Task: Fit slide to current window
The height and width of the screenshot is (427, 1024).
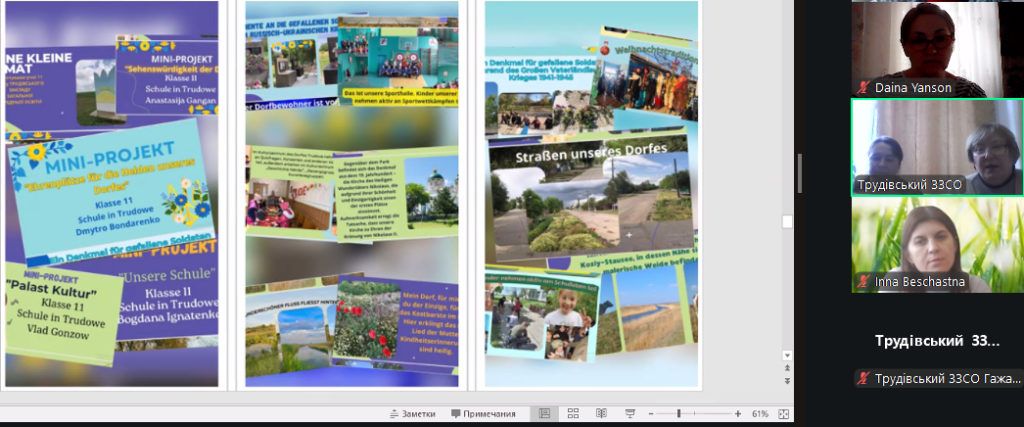Action: tap(783, 414)
